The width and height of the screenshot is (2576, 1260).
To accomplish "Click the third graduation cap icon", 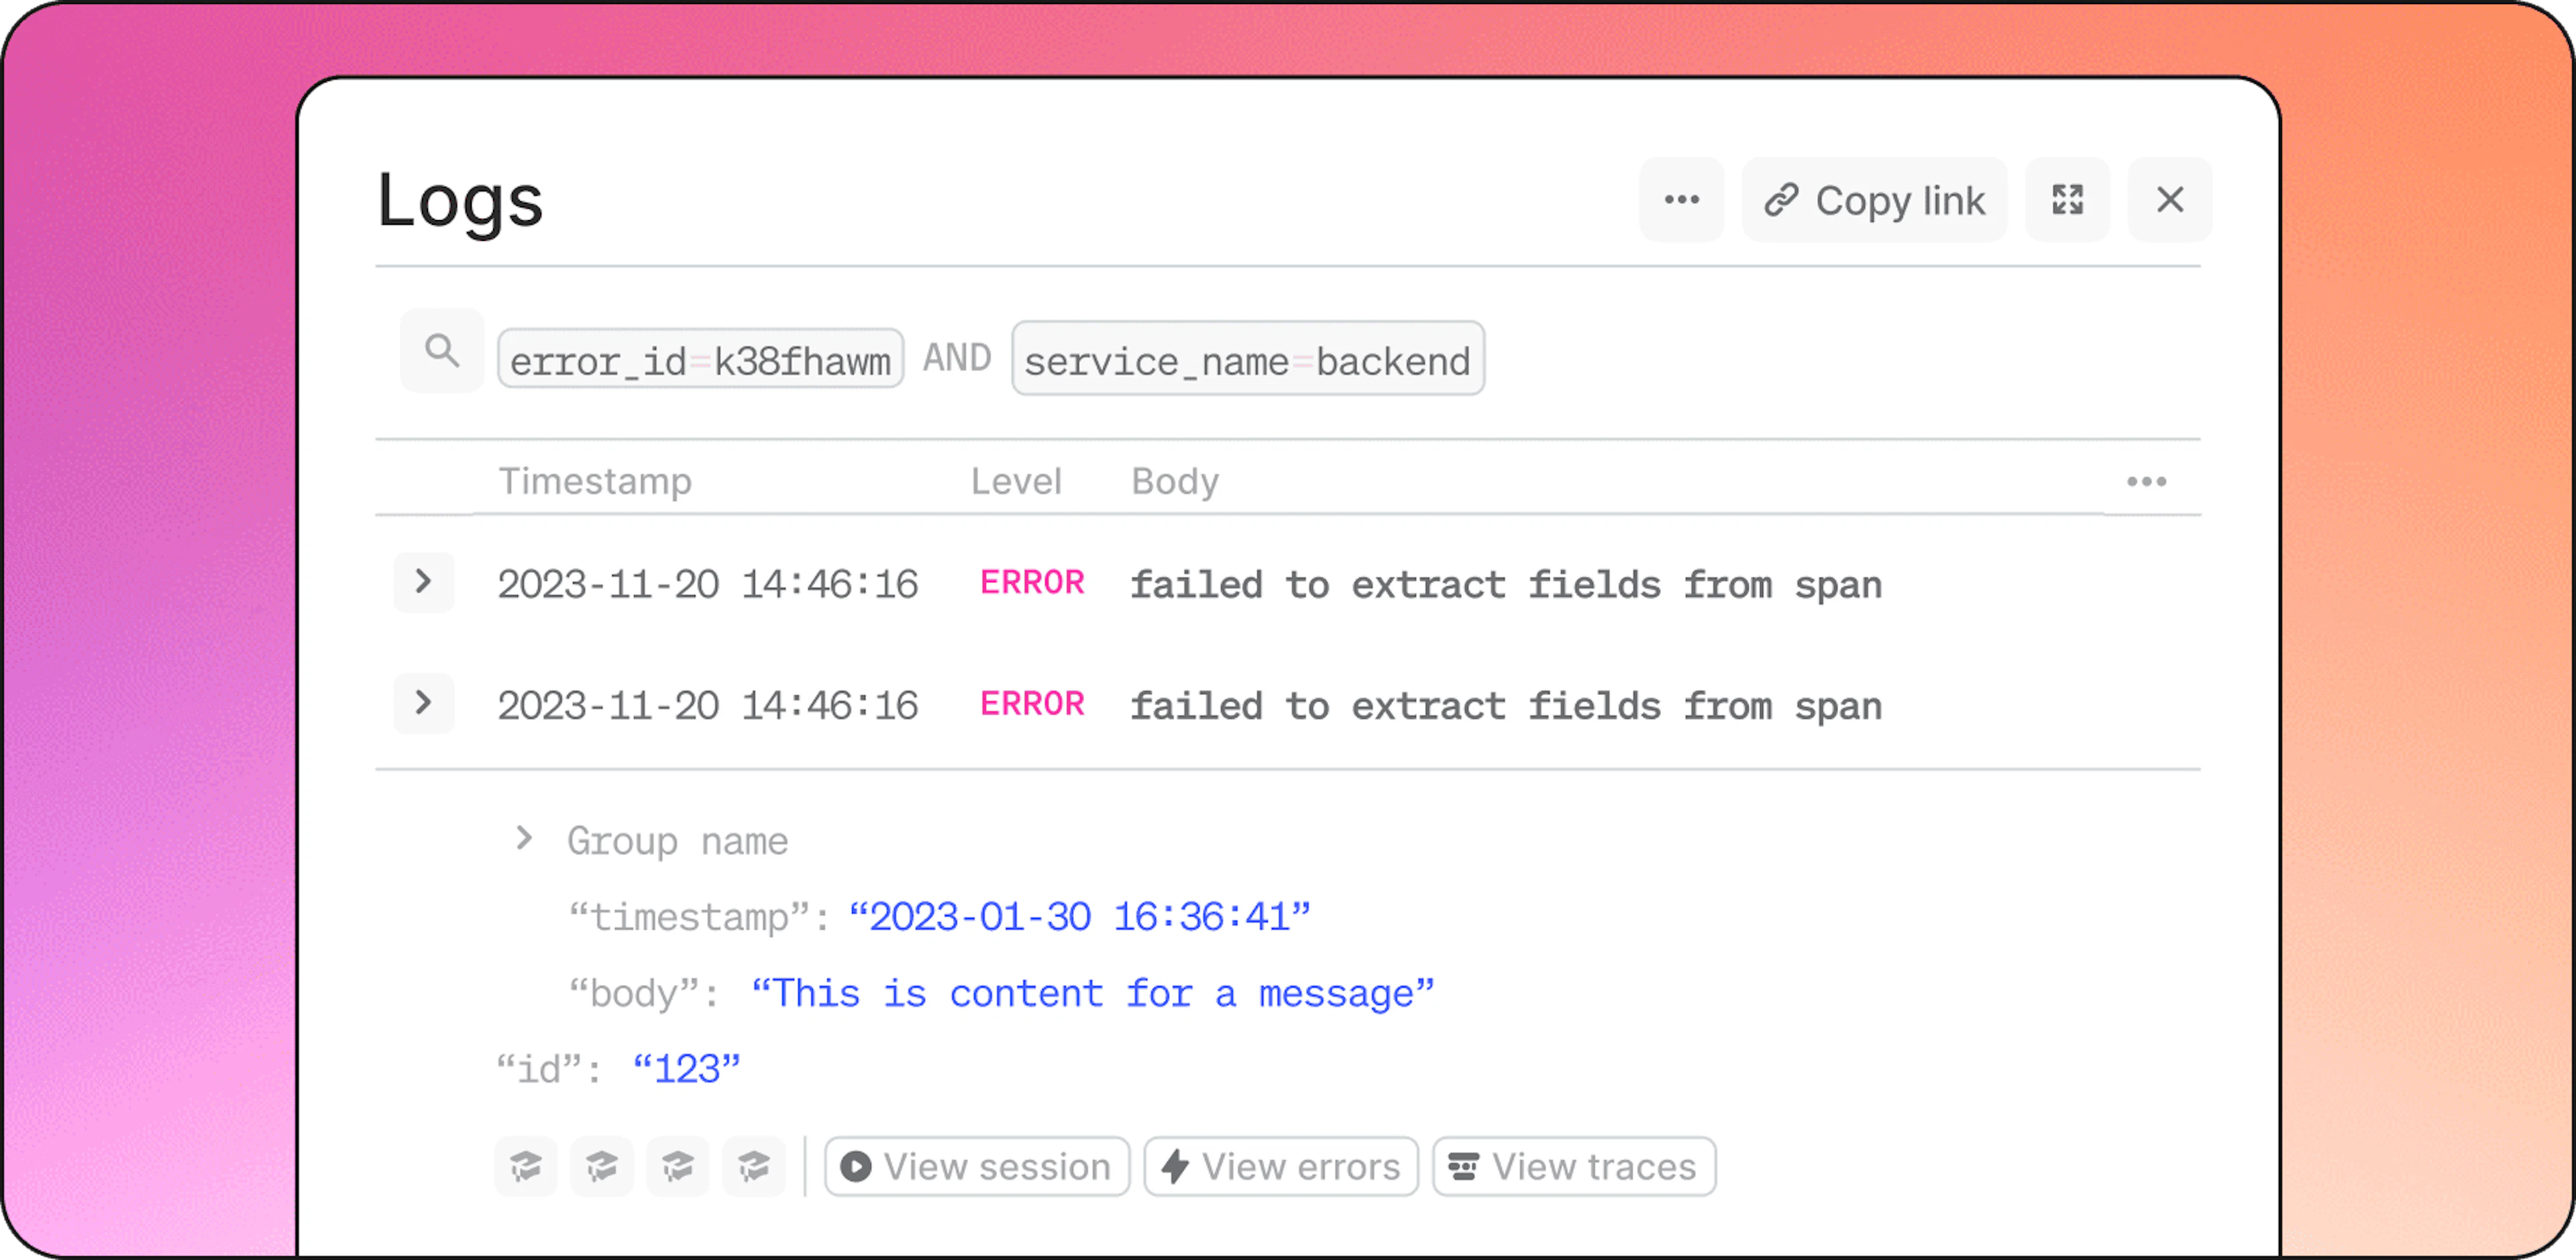I will pos(678,1166).
